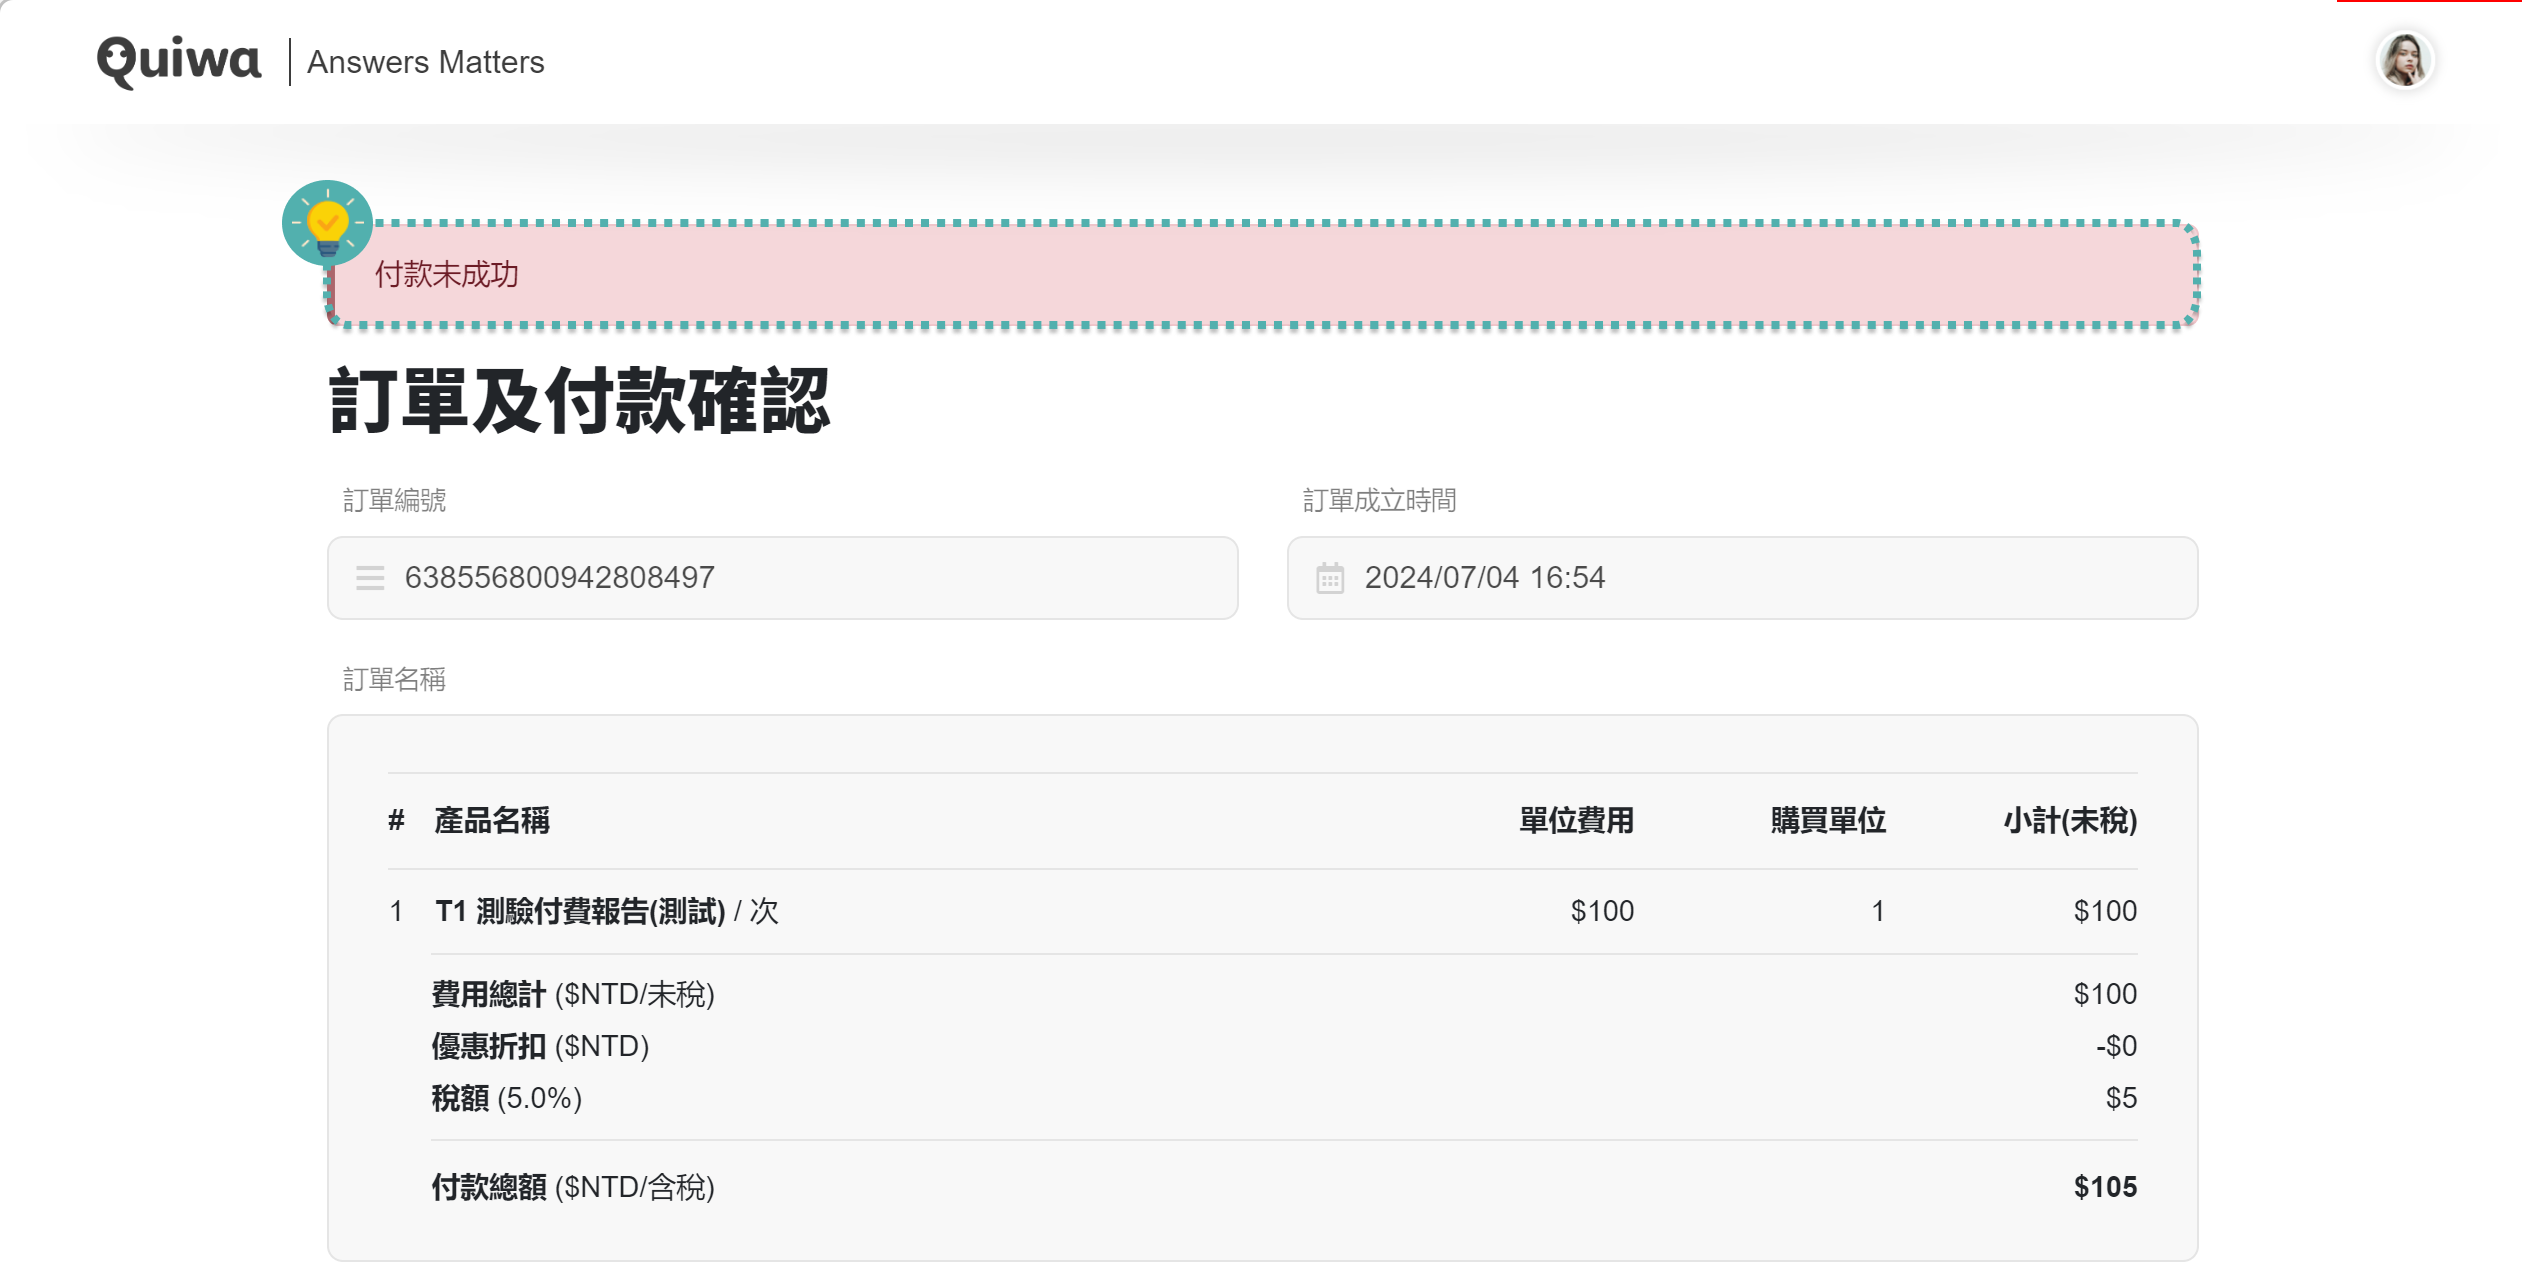Click the 產品名稱 column header
This screenshot has width=2522, height=1282.
[492, 821]
